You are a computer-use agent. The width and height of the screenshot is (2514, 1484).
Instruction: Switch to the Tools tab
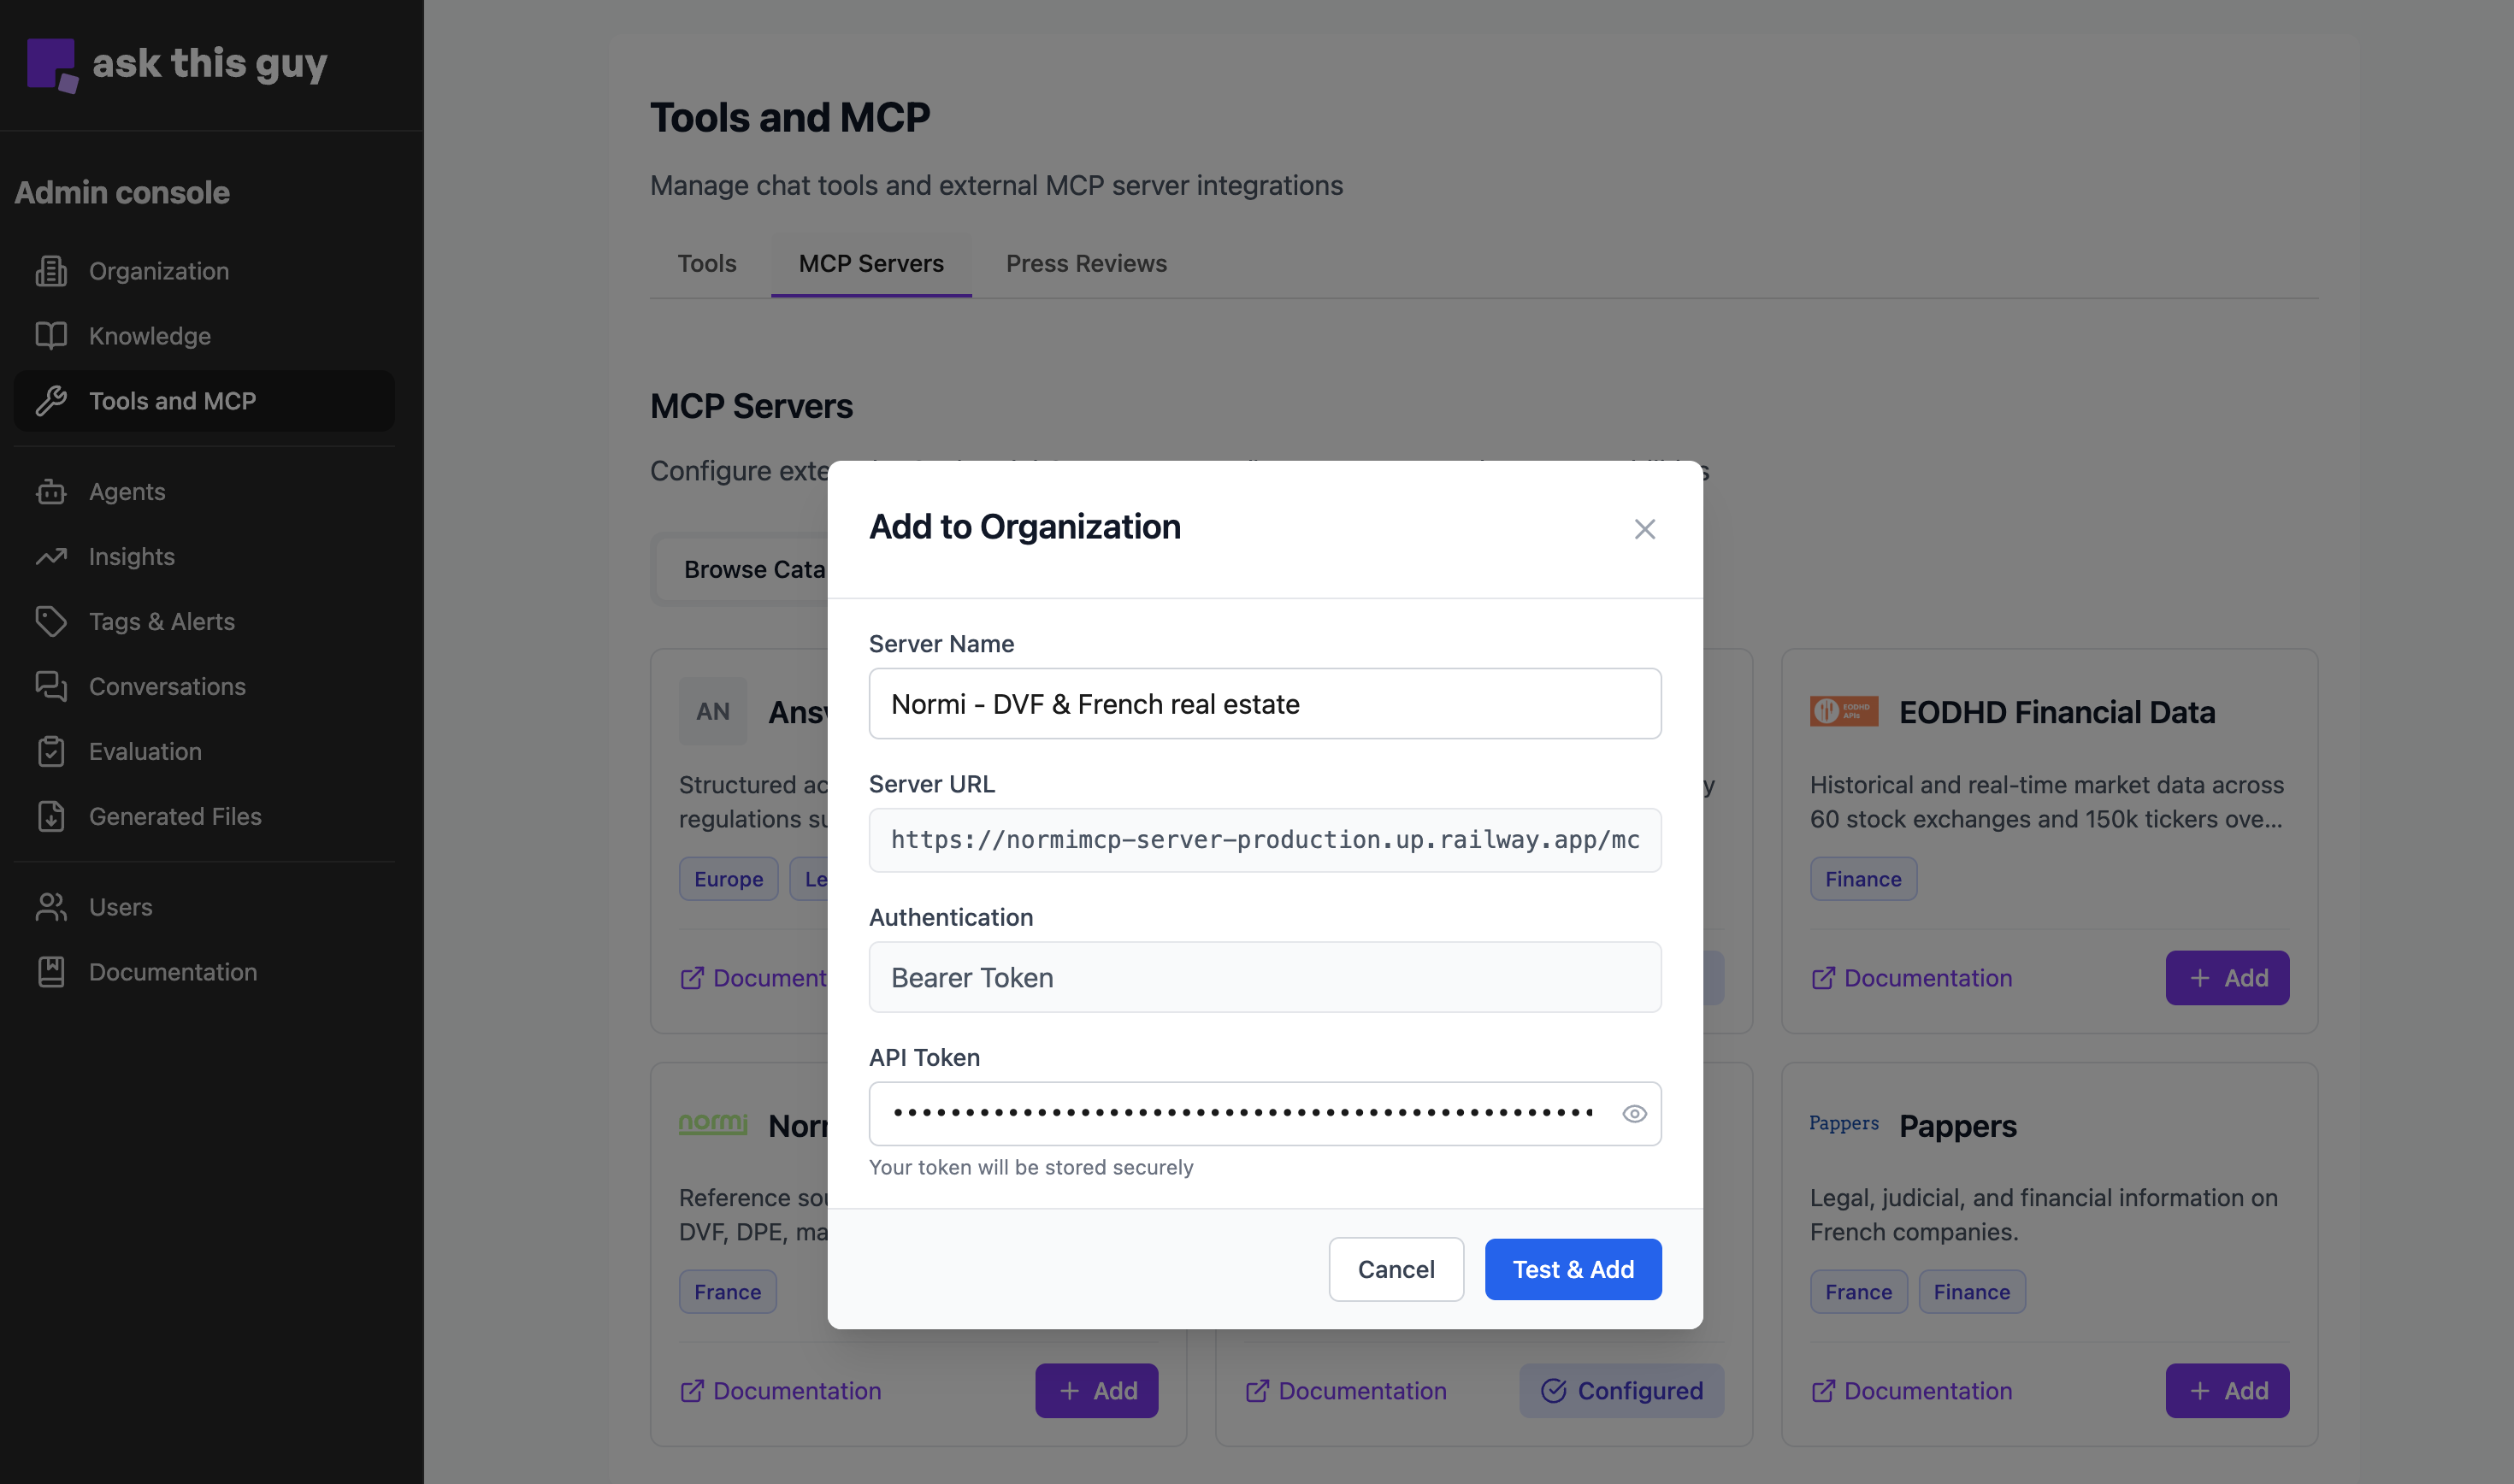point(706,263)
